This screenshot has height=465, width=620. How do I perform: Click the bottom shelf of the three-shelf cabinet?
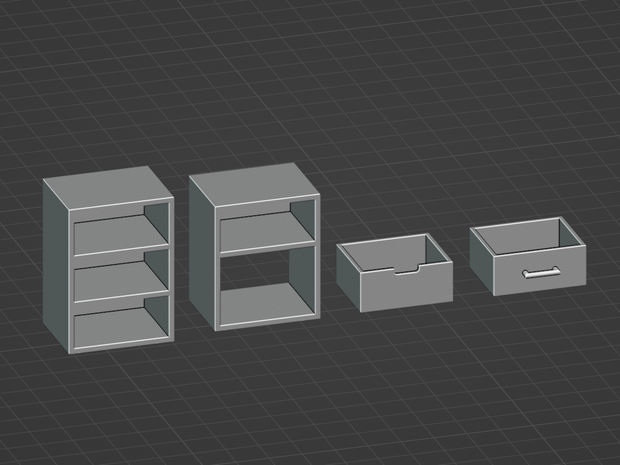point(119,327)
